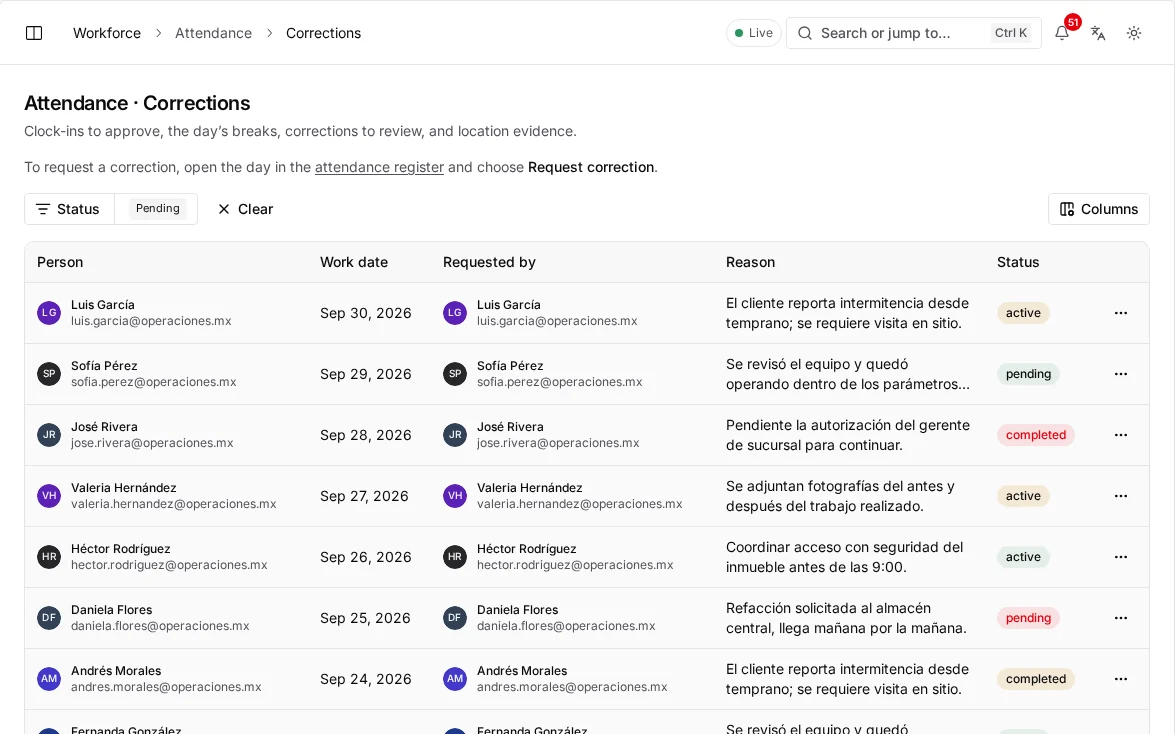This screenshot has height=734, width=1175.
Task: Sort by Work date column header
Action: point(354,262)
